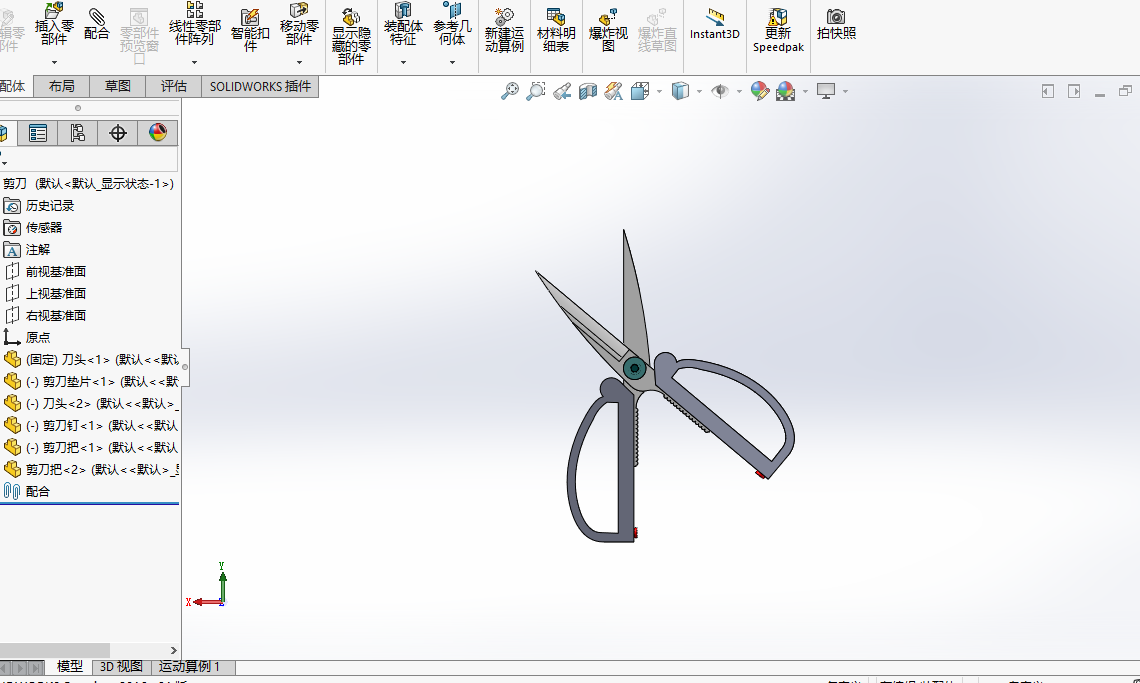Click the 配合 (Mate) paperclip tool
Viewport: 1140px width, 683px height.
(96, 24)
